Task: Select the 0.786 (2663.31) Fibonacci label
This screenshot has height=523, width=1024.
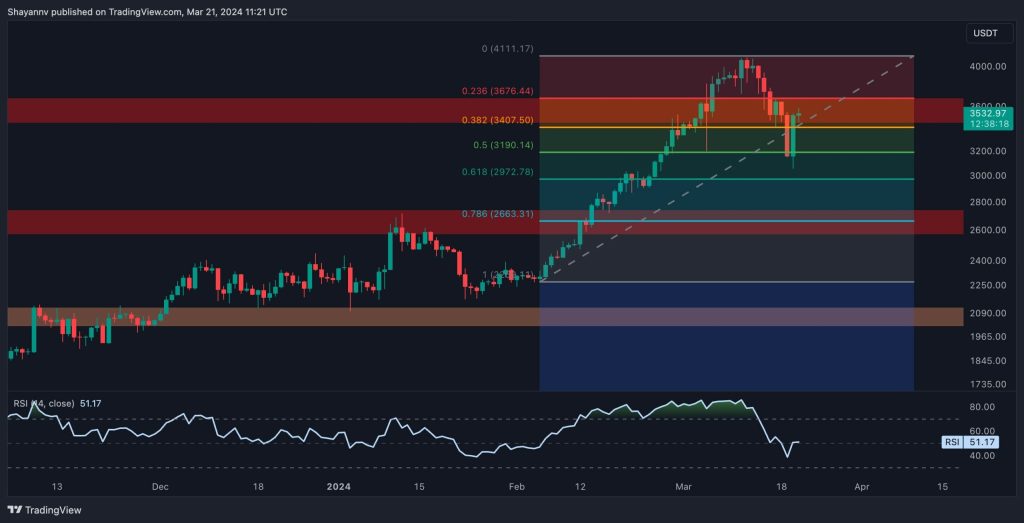Action: coord(499,214)
